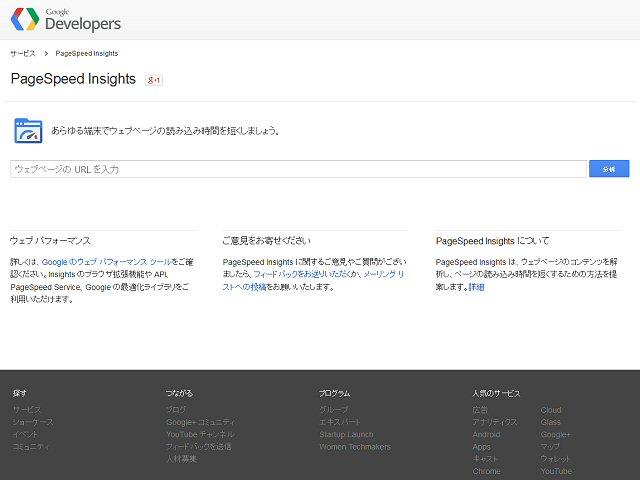Click the PageSpeed speedometer icon
This screenshot has width=640, height=480.
coord(28,131)
